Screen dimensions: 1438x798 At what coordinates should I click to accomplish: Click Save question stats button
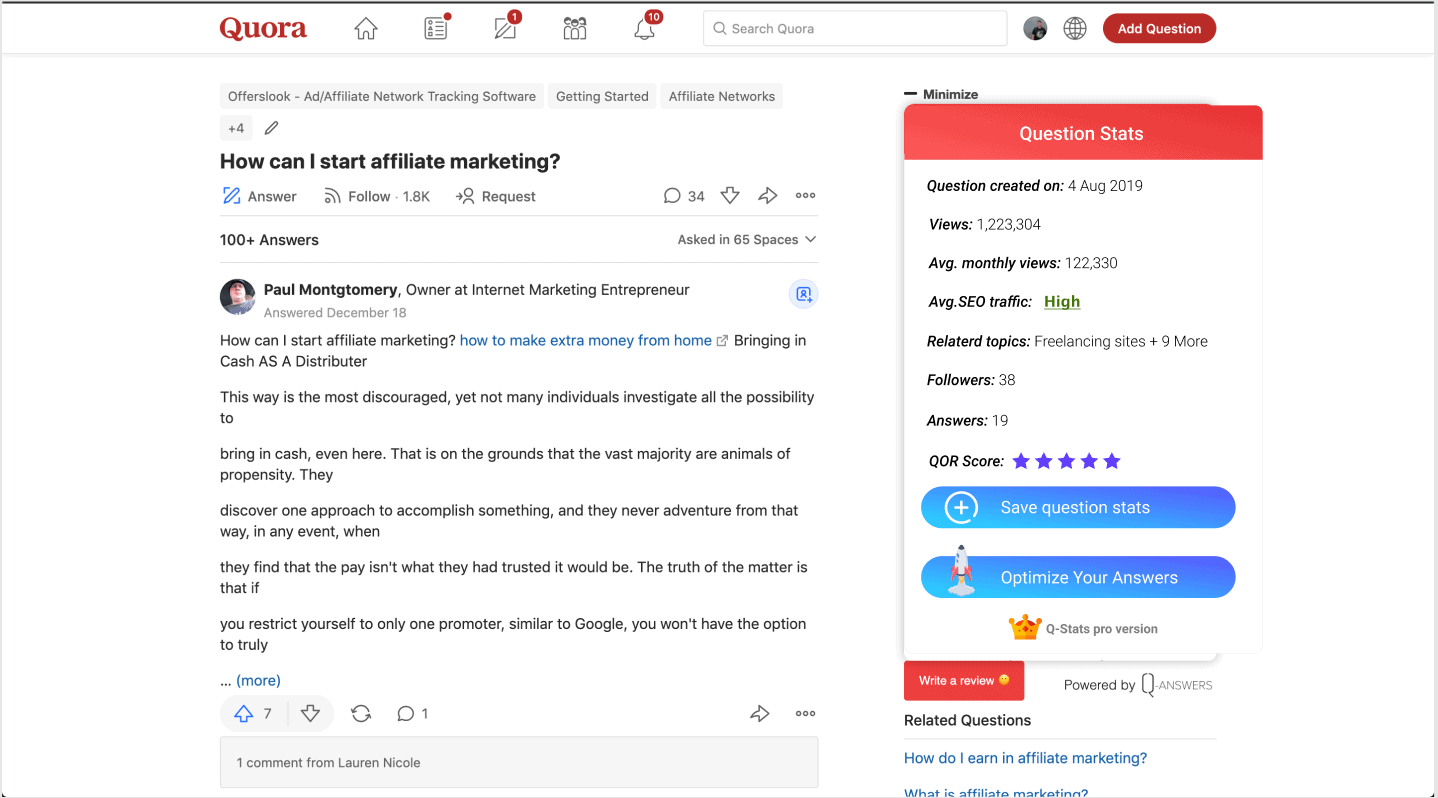pos(1078,507)
